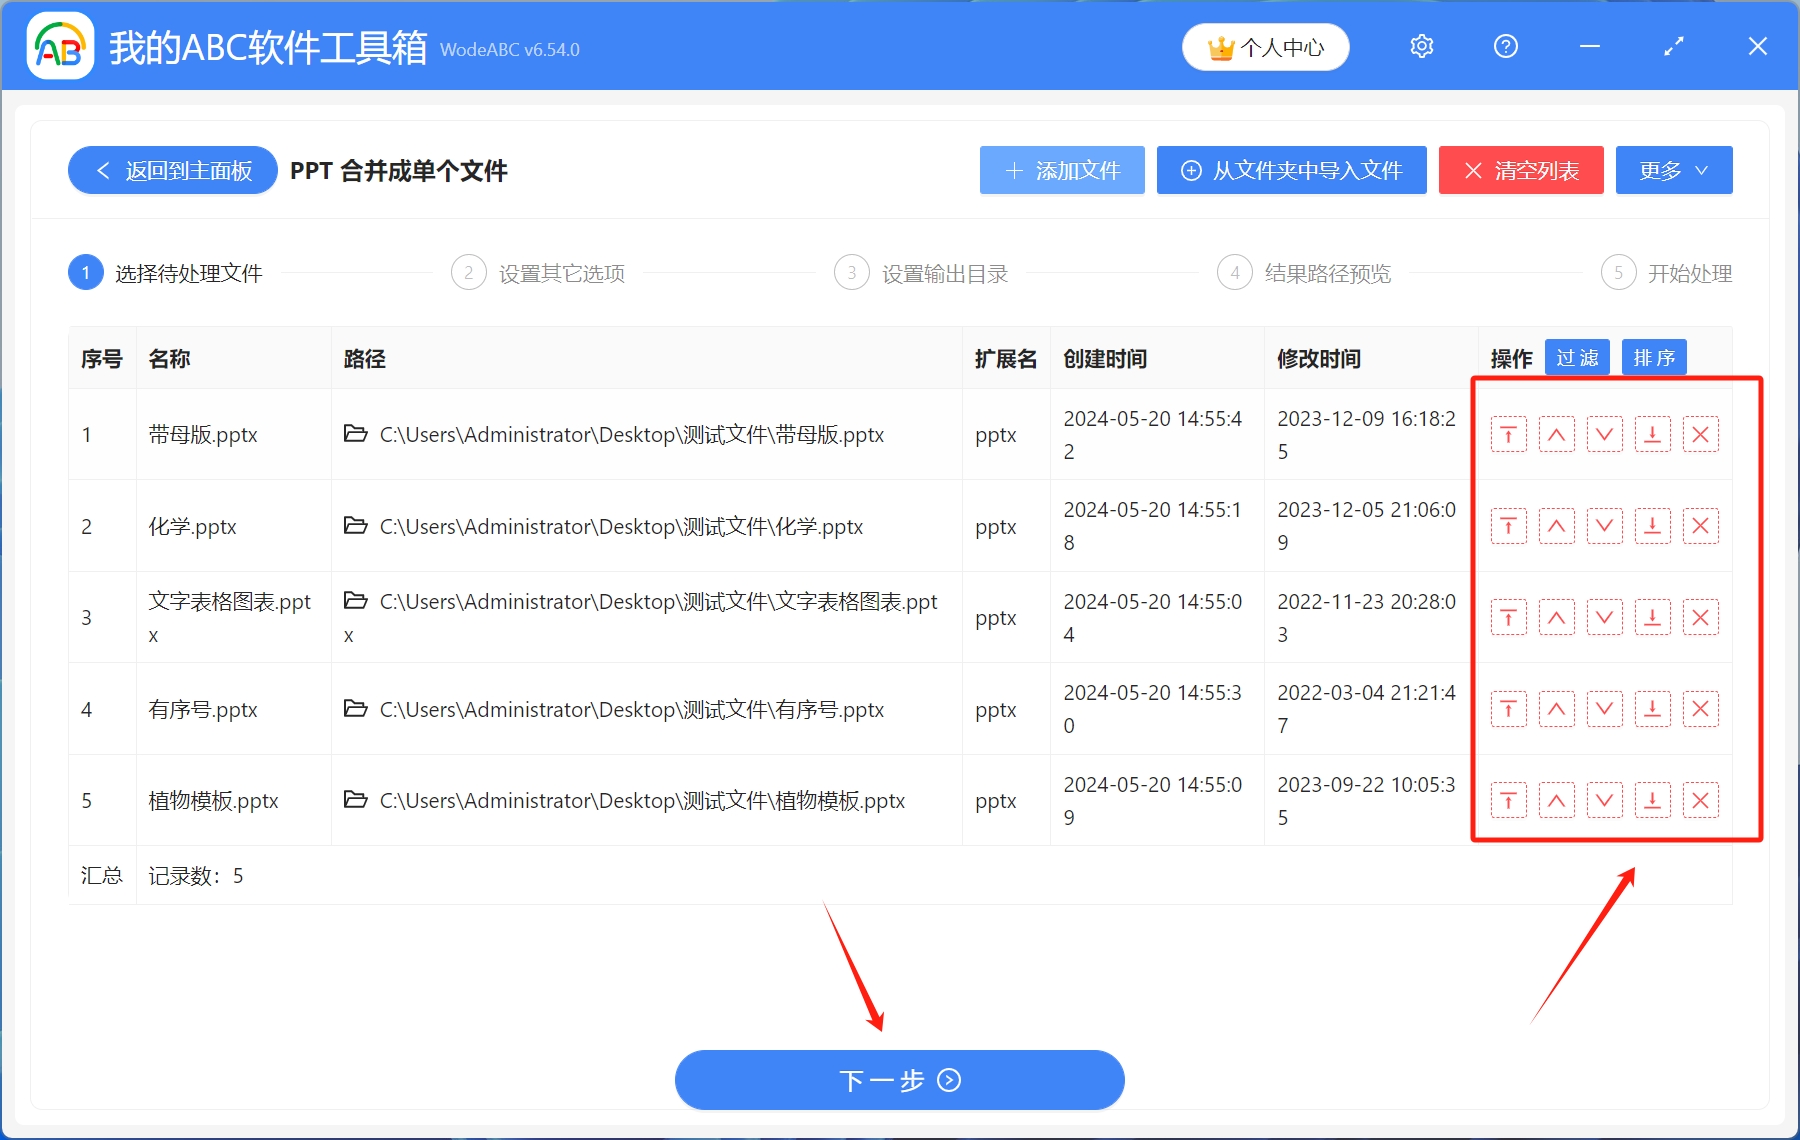The width and height of the screenshot is (1800, 1140).
Task: Open the settings gear in the title bar
Action: click(1421, 46)
